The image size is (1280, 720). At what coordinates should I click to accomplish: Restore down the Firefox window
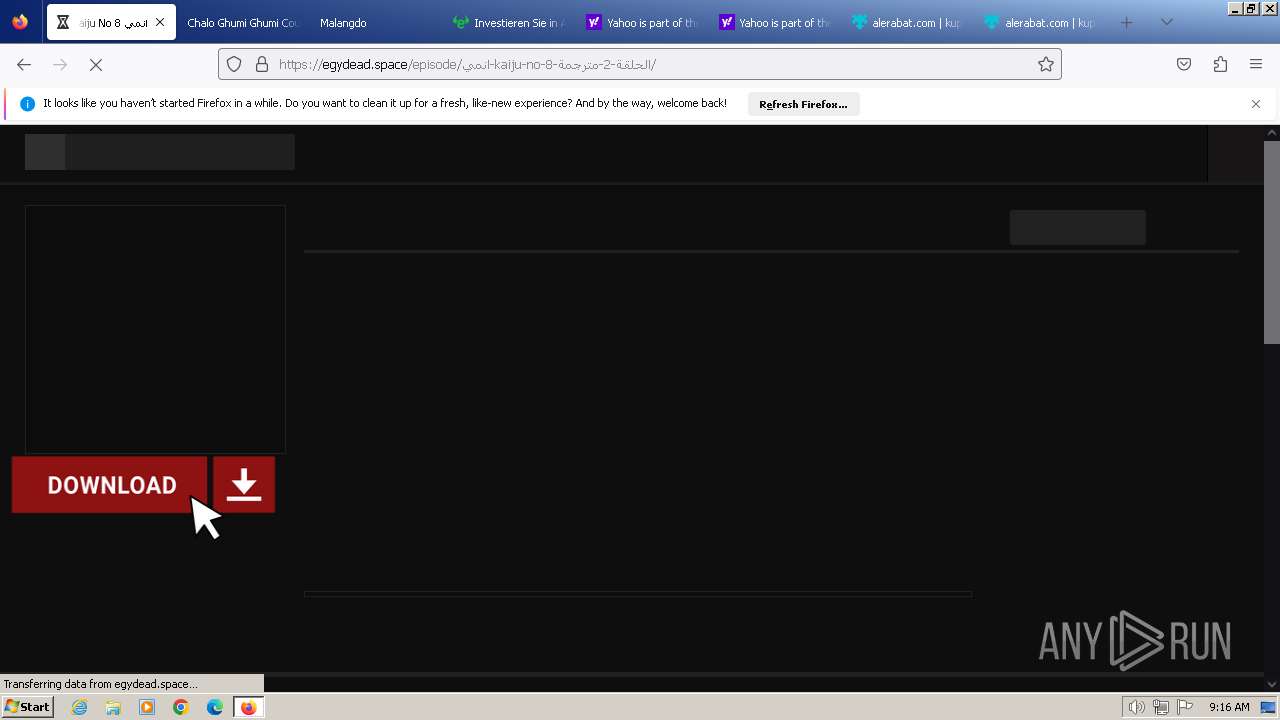click(1251, 8)
